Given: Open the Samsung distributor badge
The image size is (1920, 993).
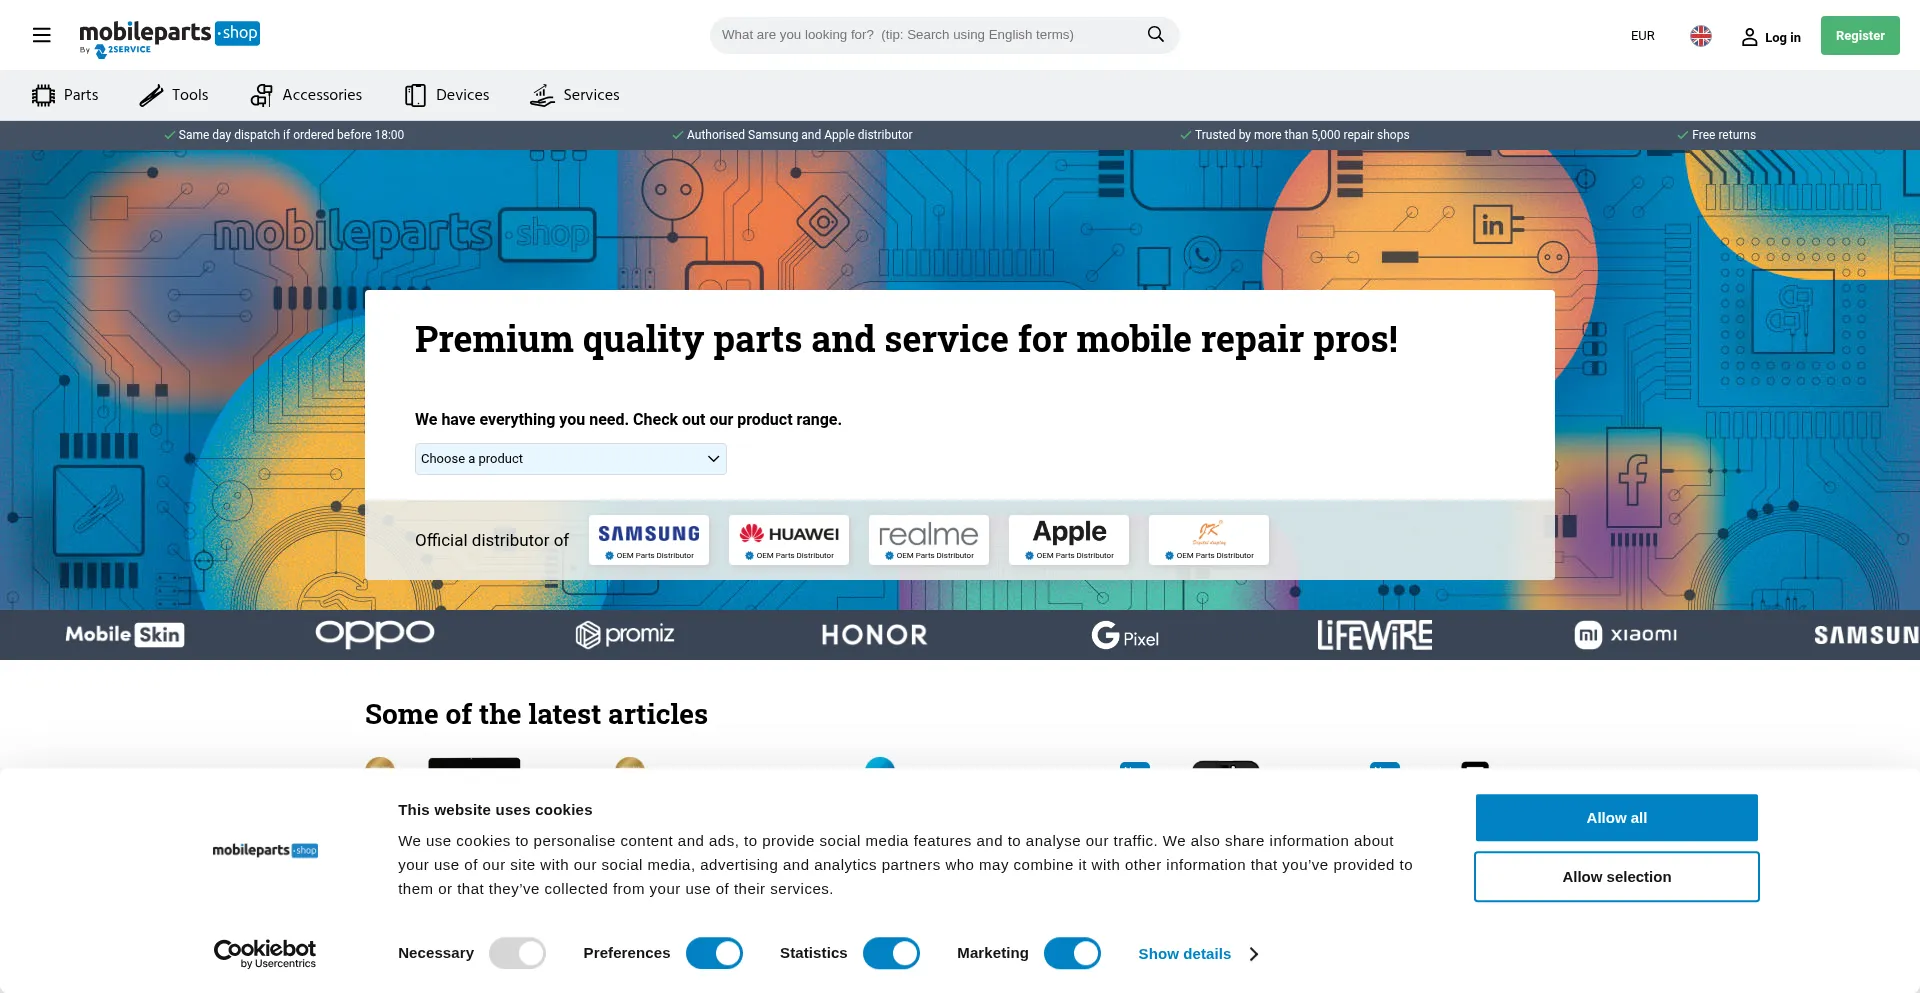Looking at the screenshot, I should (x=649, y=540).
